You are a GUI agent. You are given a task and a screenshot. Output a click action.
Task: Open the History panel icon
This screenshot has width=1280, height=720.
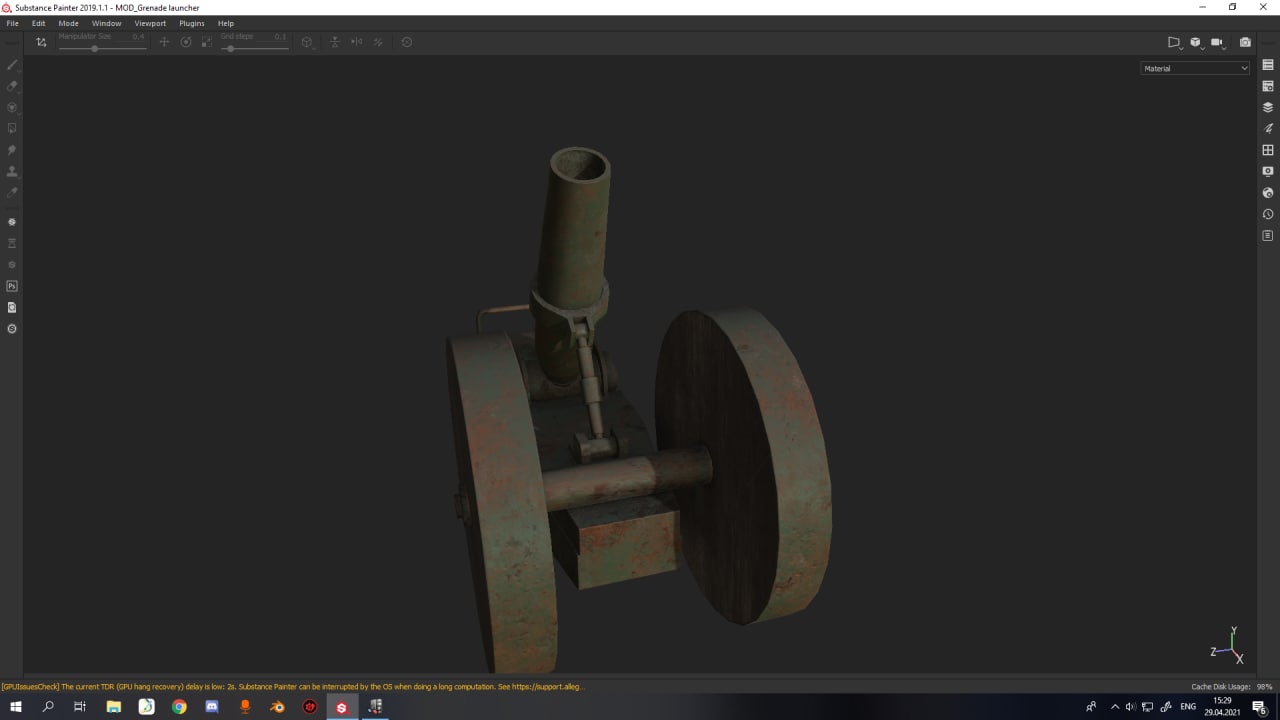tap(1268, 214)
